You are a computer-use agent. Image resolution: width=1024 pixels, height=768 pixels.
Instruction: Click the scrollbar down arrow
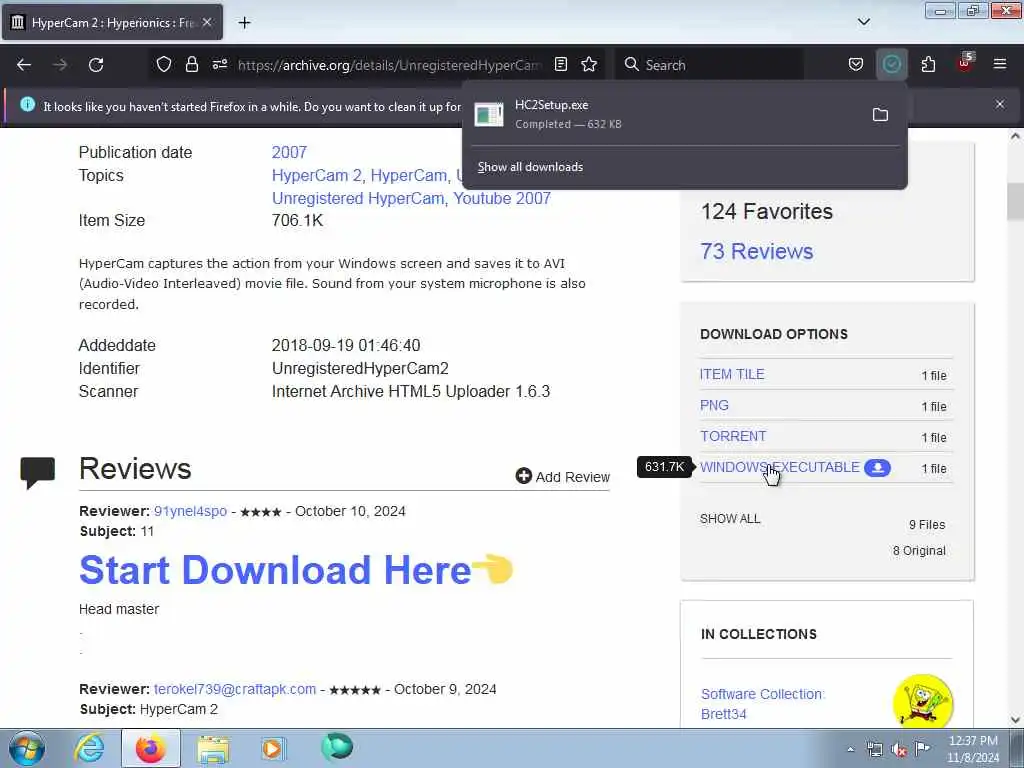[1015, 719]
